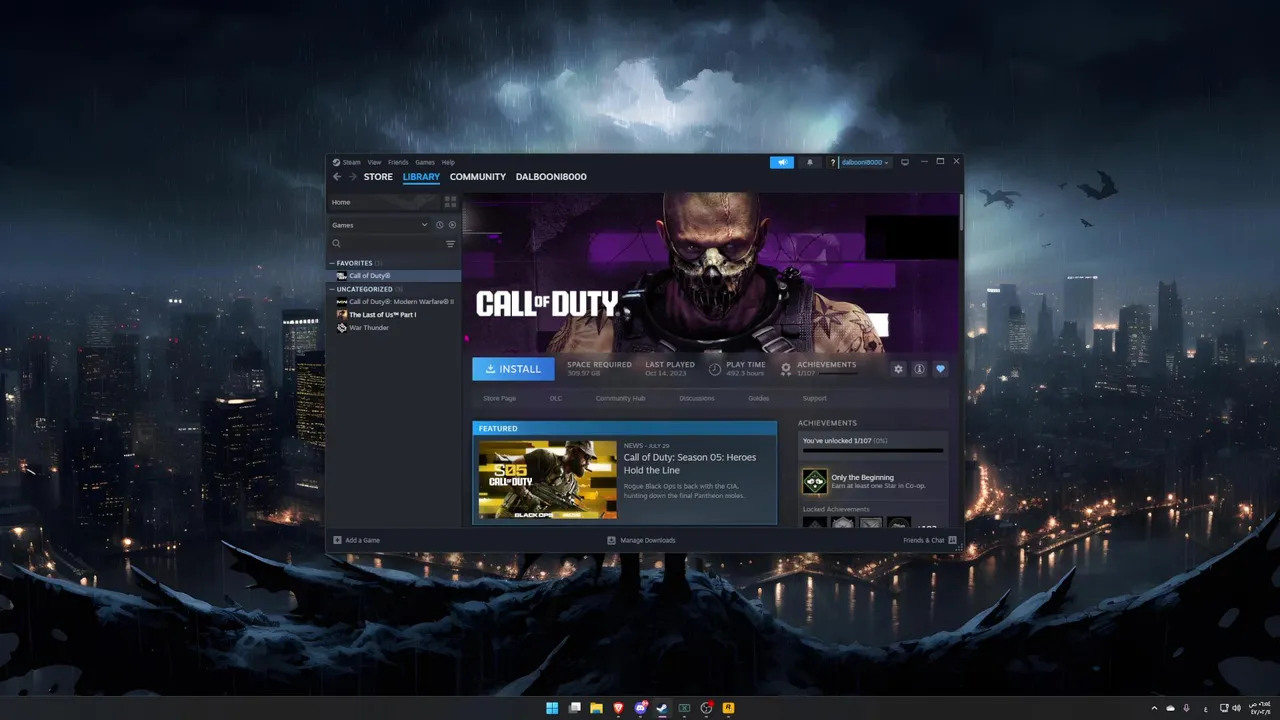This screenshot has width=1280, height=720.
Task: Open Task View from taskbar
Action: (x=574, y=708)
